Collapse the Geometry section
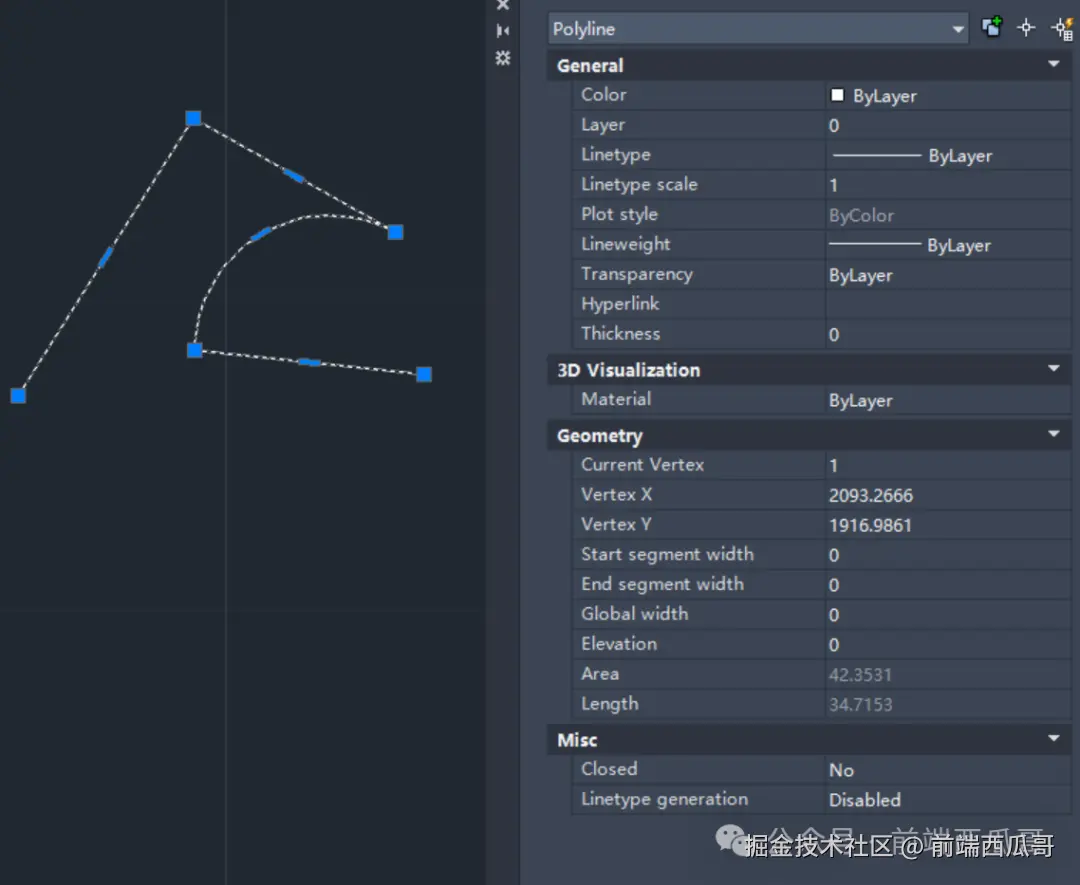 pos(1053,434)
